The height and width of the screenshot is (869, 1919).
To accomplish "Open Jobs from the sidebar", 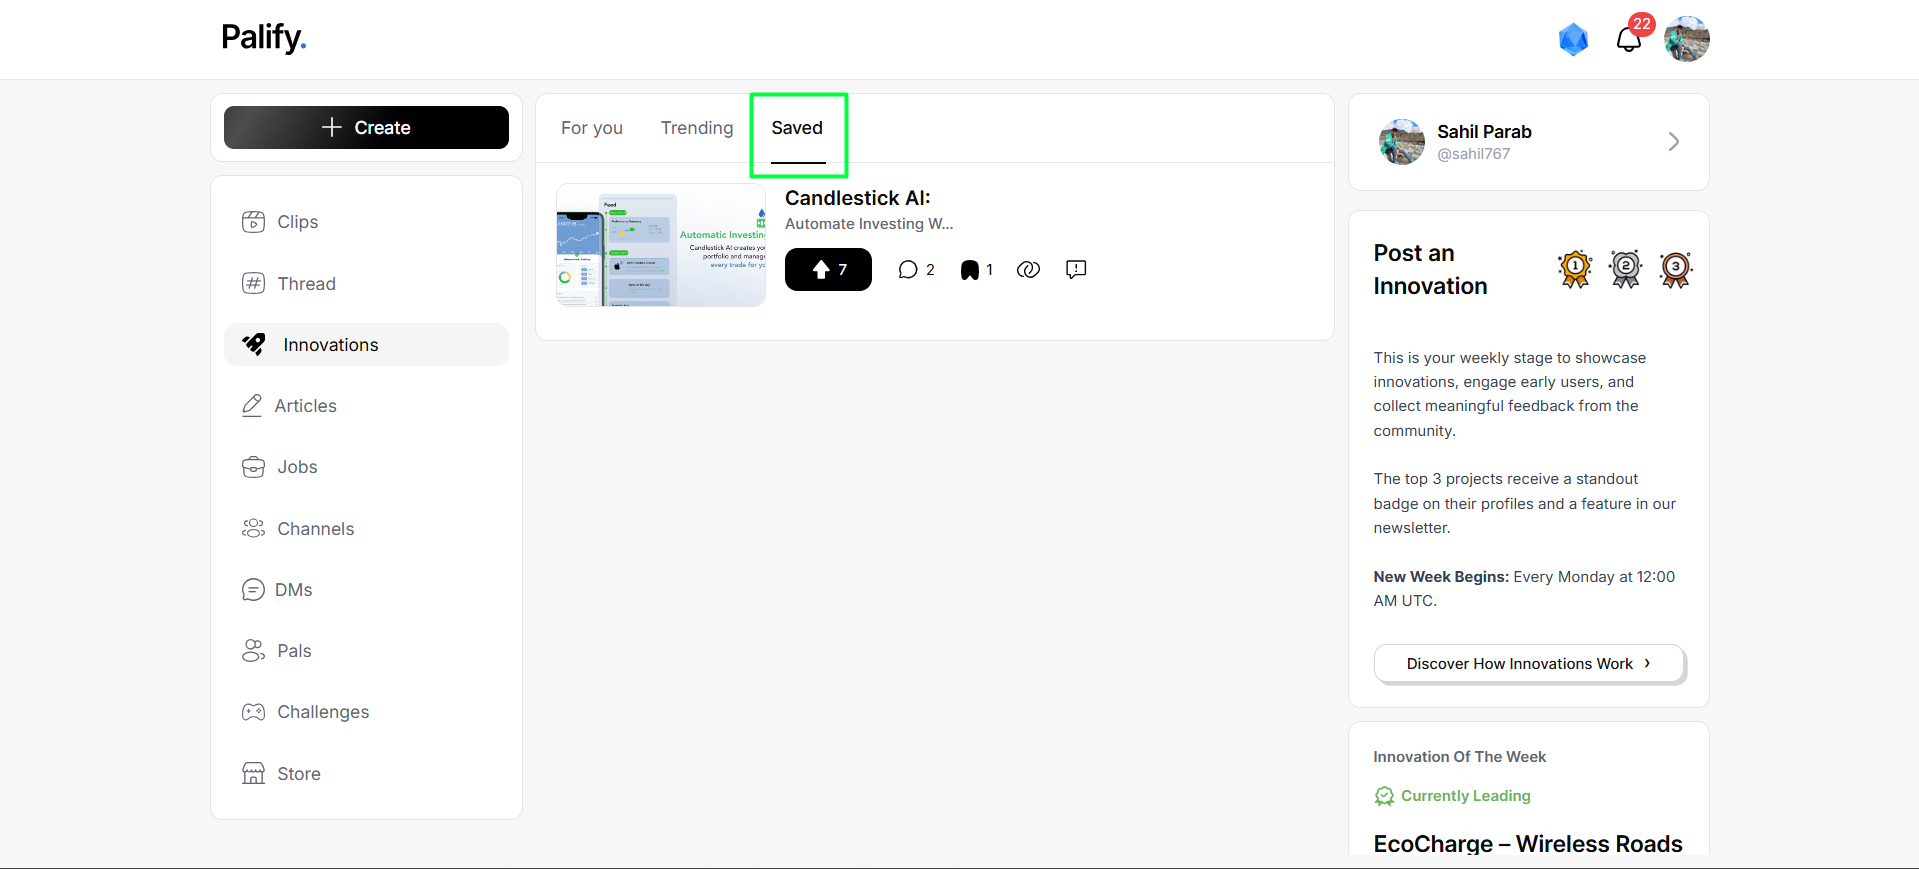I will (x=366, y=467).
